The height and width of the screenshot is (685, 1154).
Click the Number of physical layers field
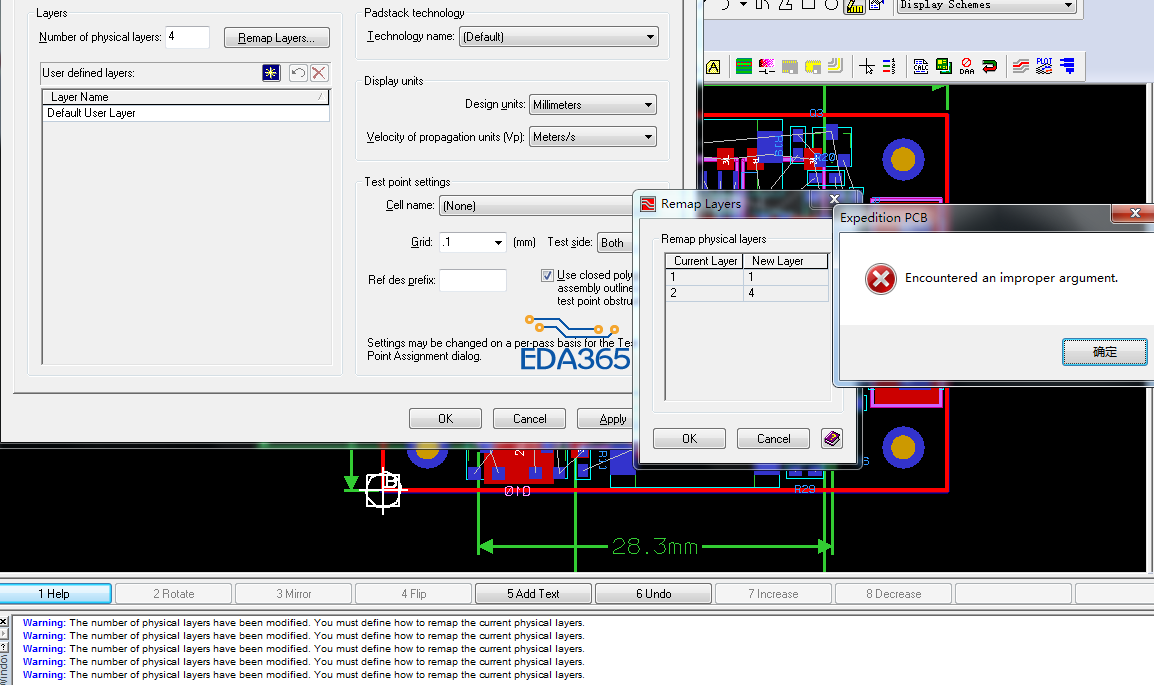coord(188,37)
